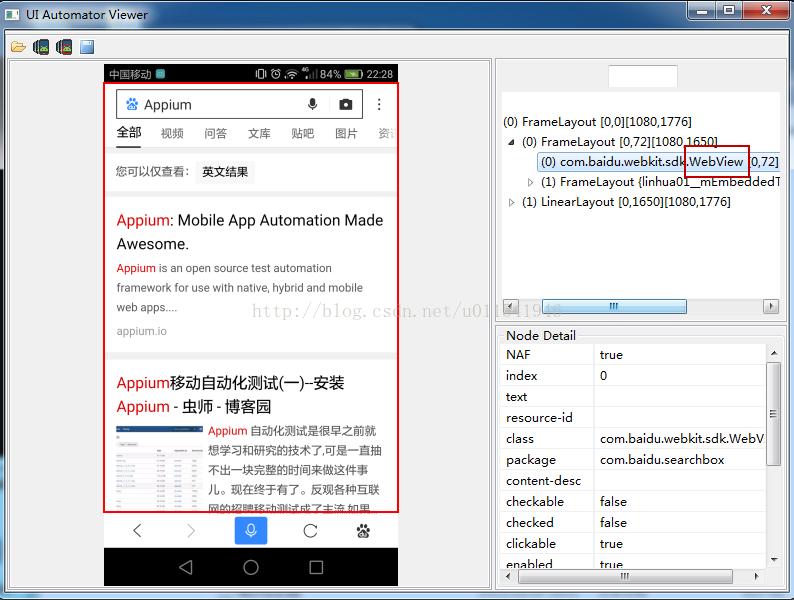Click the vibrate mode icon in the status bar

pyautogui.click(x=260, y=74)
